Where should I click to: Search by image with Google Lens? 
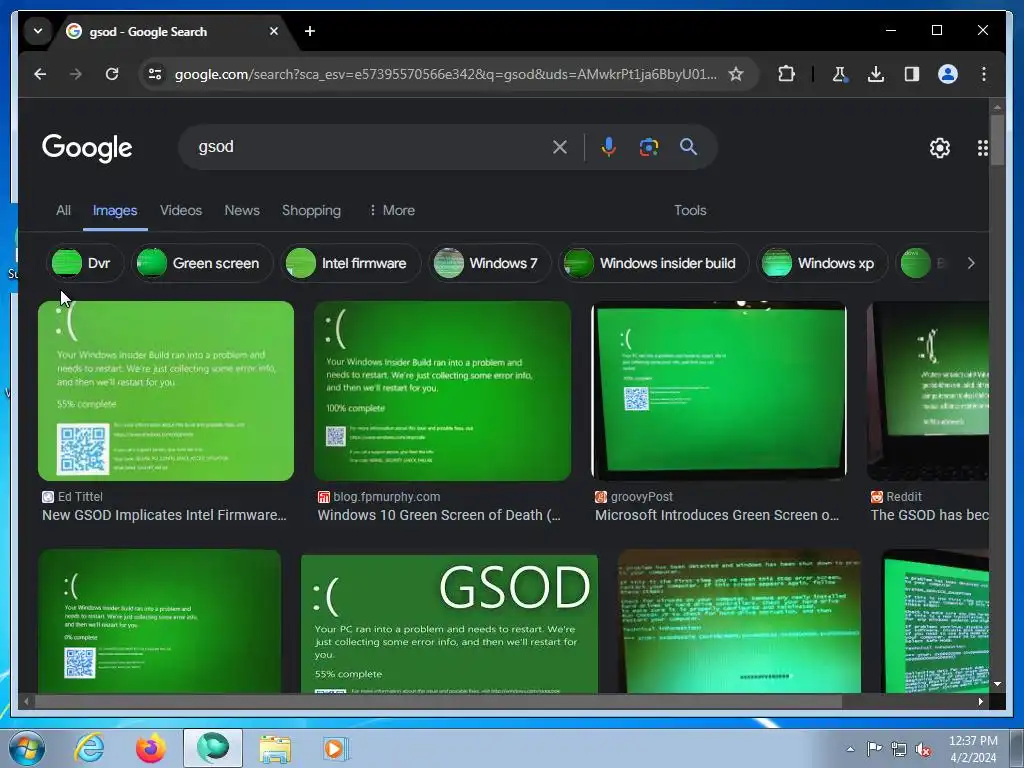pyautogui.click(x=648, y=147)
